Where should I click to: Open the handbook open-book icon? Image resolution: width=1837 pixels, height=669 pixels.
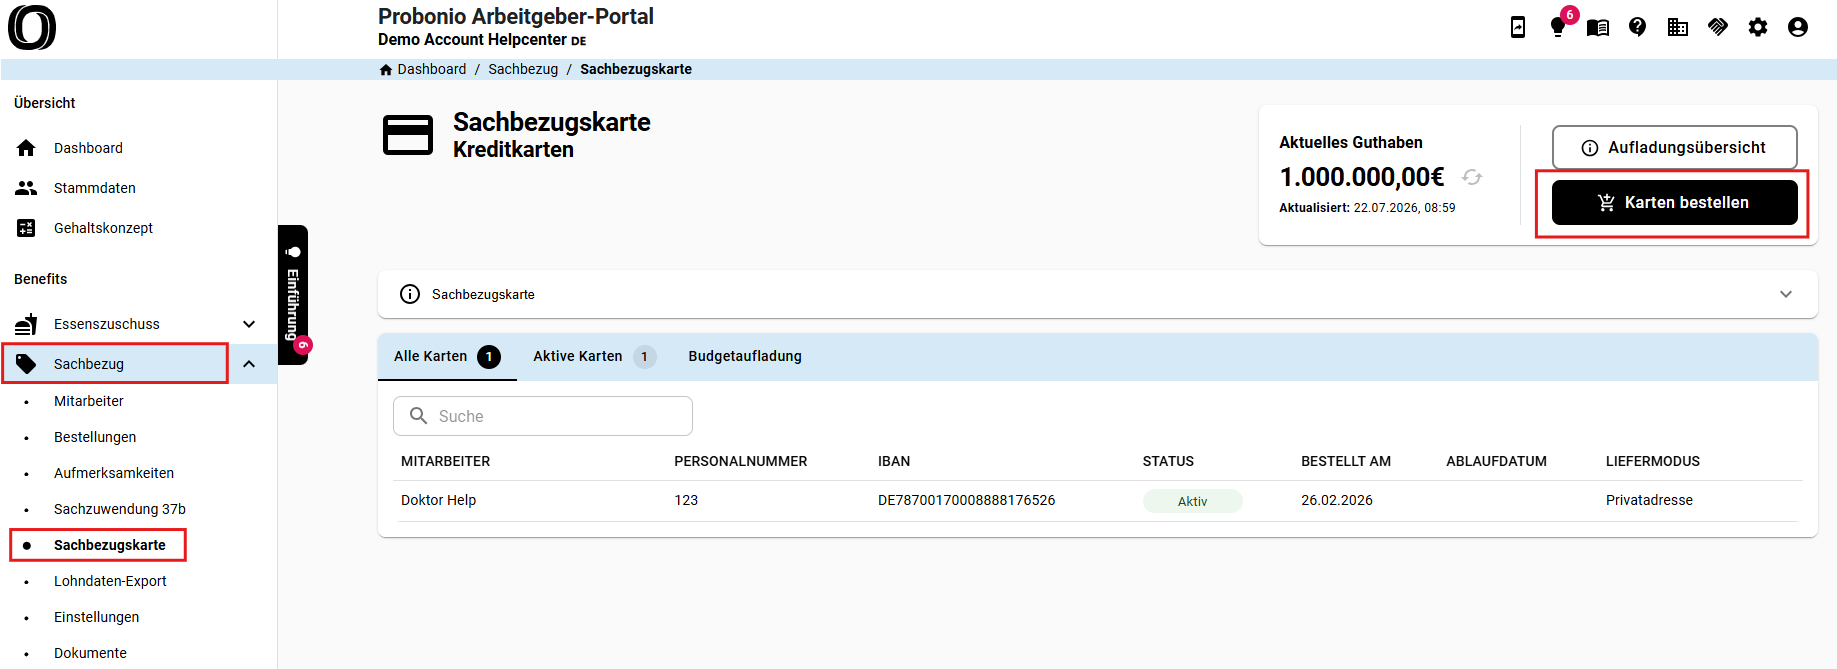(x=1598, y=28)
